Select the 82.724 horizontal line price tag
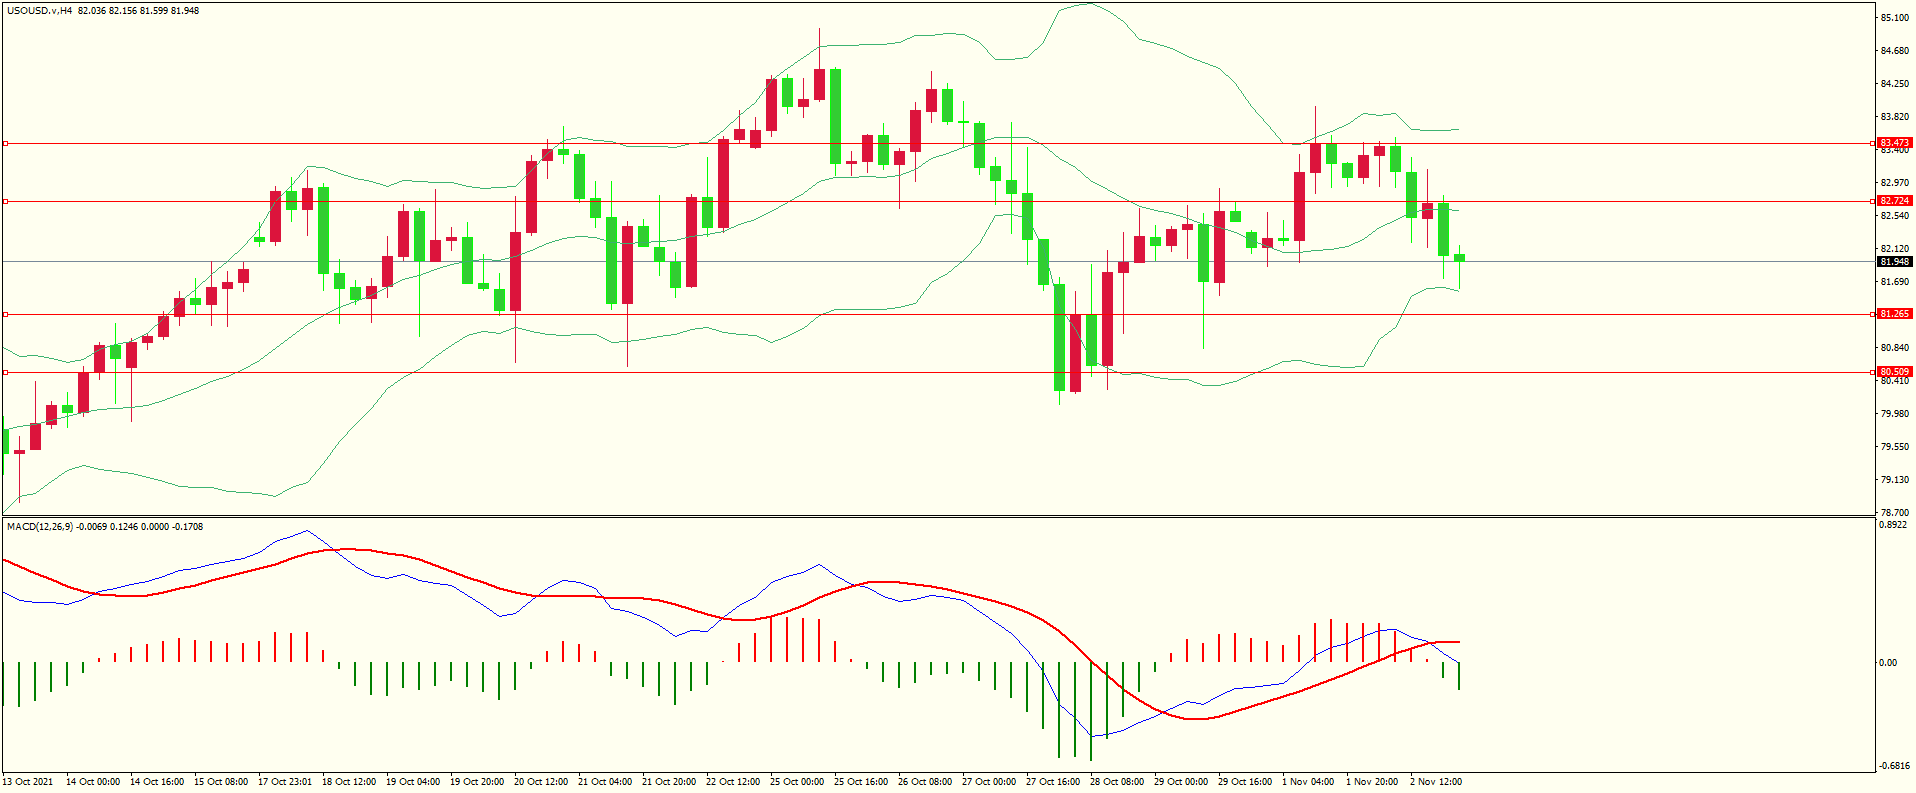This screenshot has width=1916, height=793. point(1895,201)
